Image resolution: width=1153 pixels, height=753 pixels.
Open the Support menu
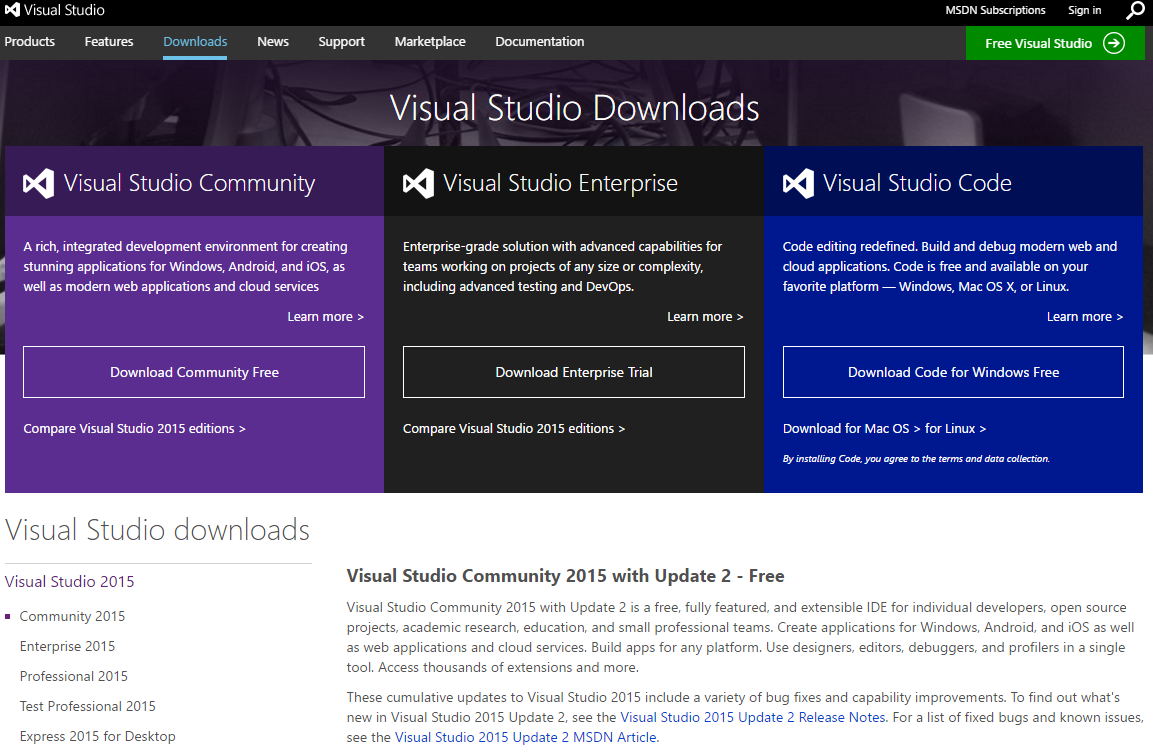(341, 42)
